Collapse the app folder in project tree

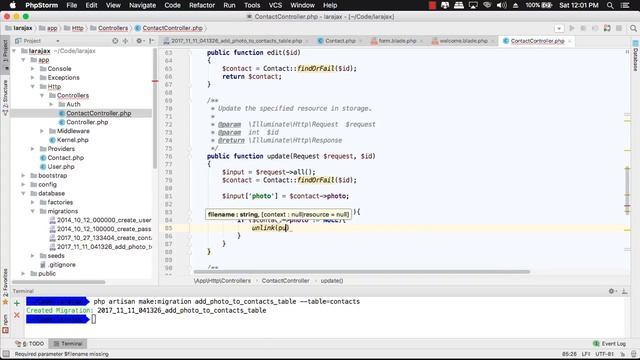24,60
